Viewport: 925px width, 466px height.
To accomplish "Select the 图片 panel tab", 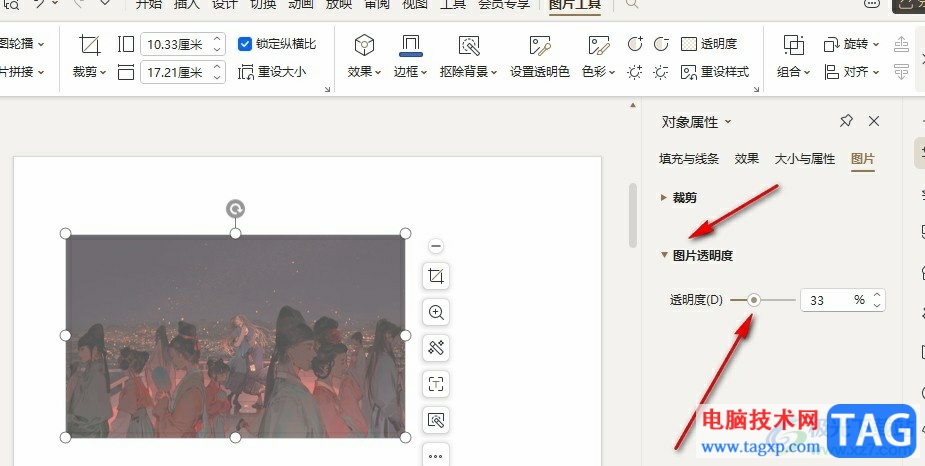I will 862,159.
